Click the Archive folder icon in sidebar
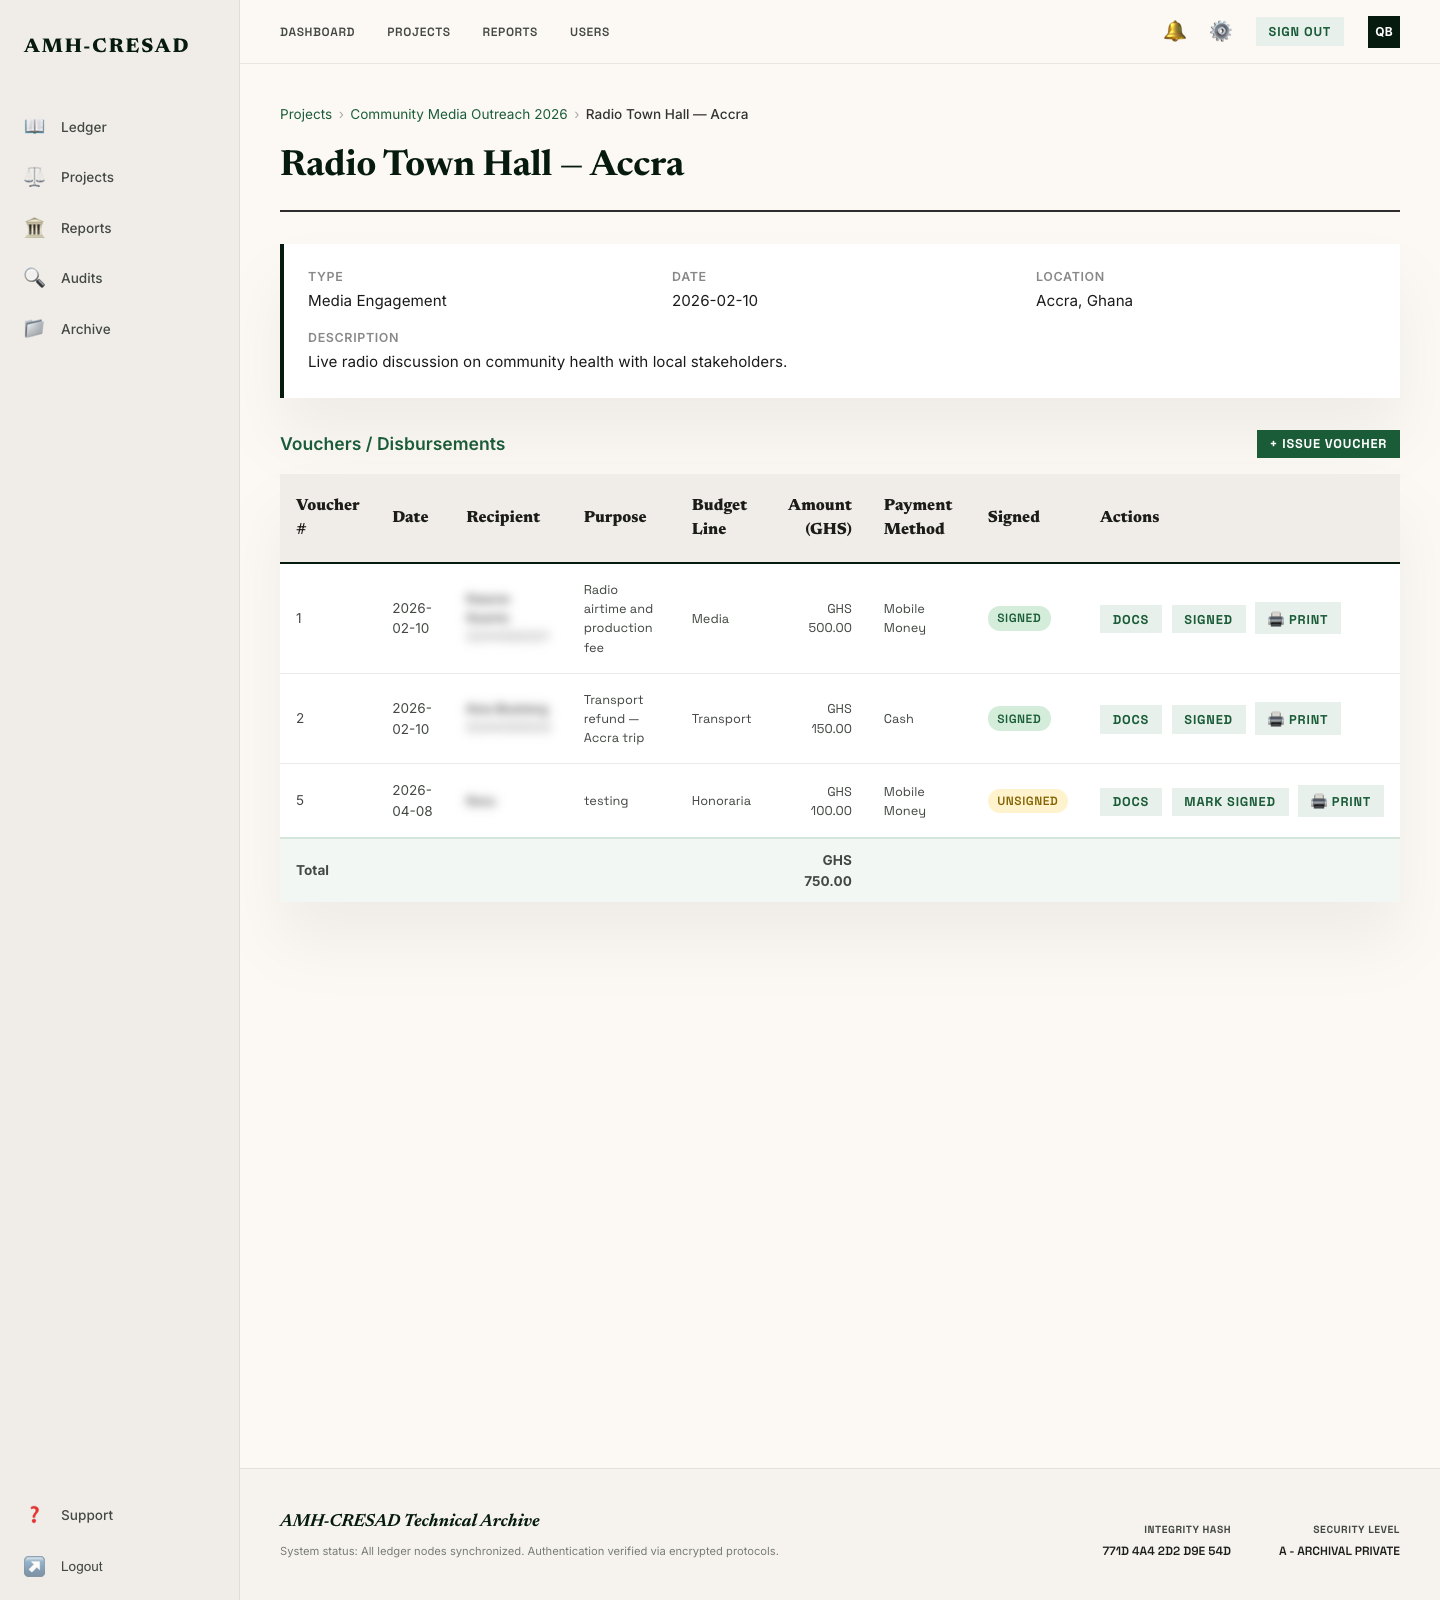1440x1600 pixels. point(35,329)
